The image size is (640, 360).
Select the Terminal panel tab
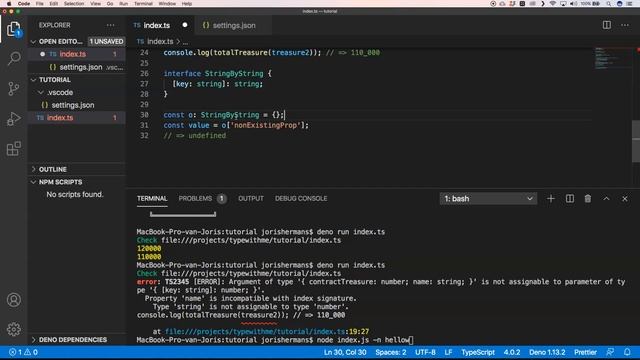point(152,199)
